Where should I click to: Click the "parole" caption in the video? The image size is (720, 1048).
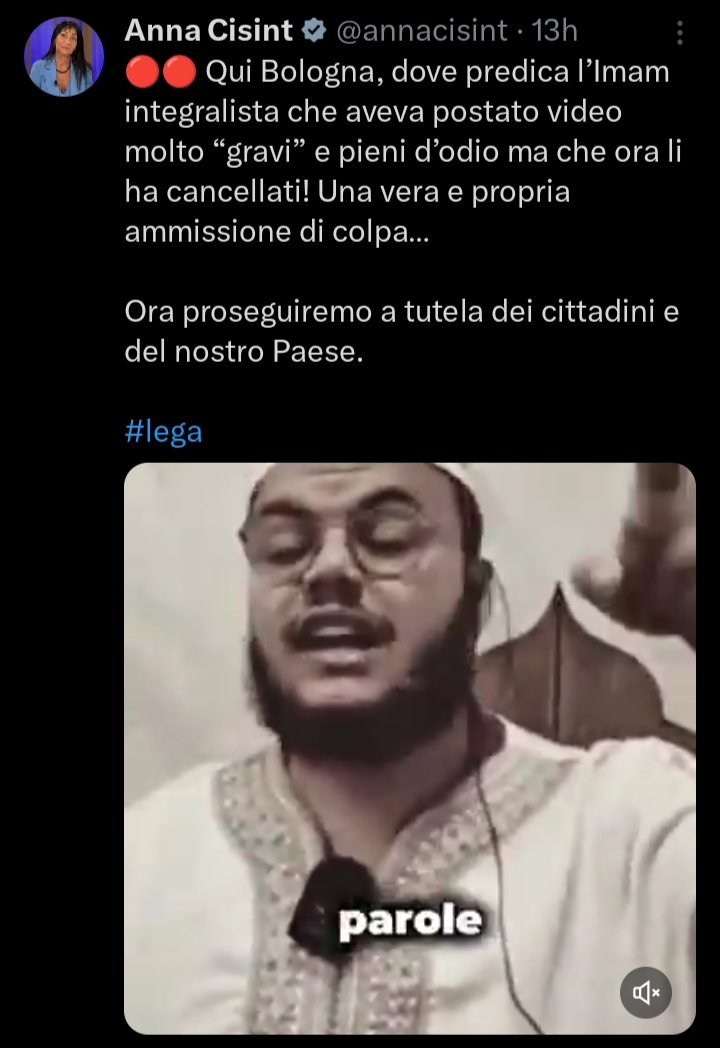point(410,922)
